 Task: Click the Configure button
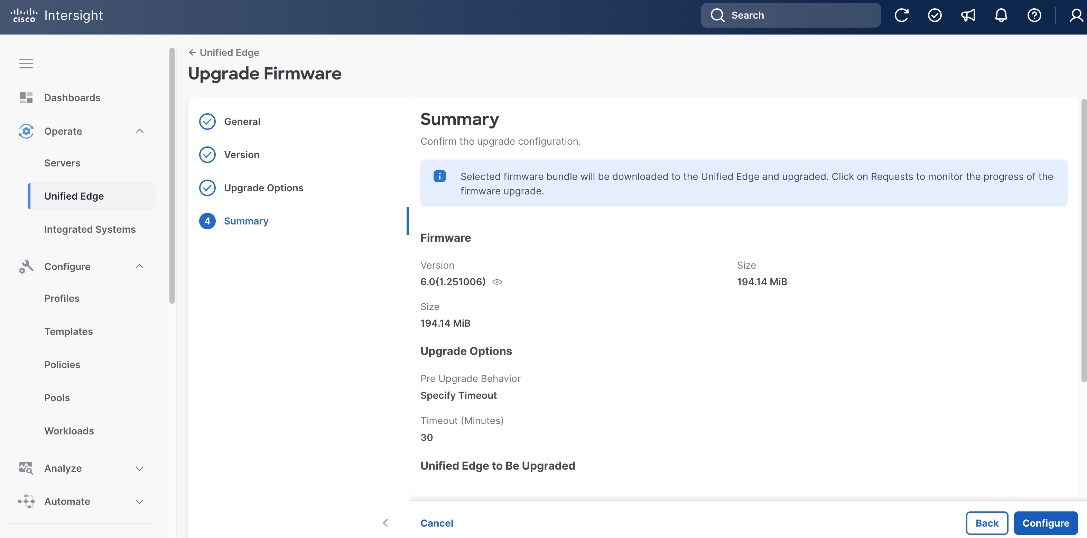click(x=1045, y=523)
